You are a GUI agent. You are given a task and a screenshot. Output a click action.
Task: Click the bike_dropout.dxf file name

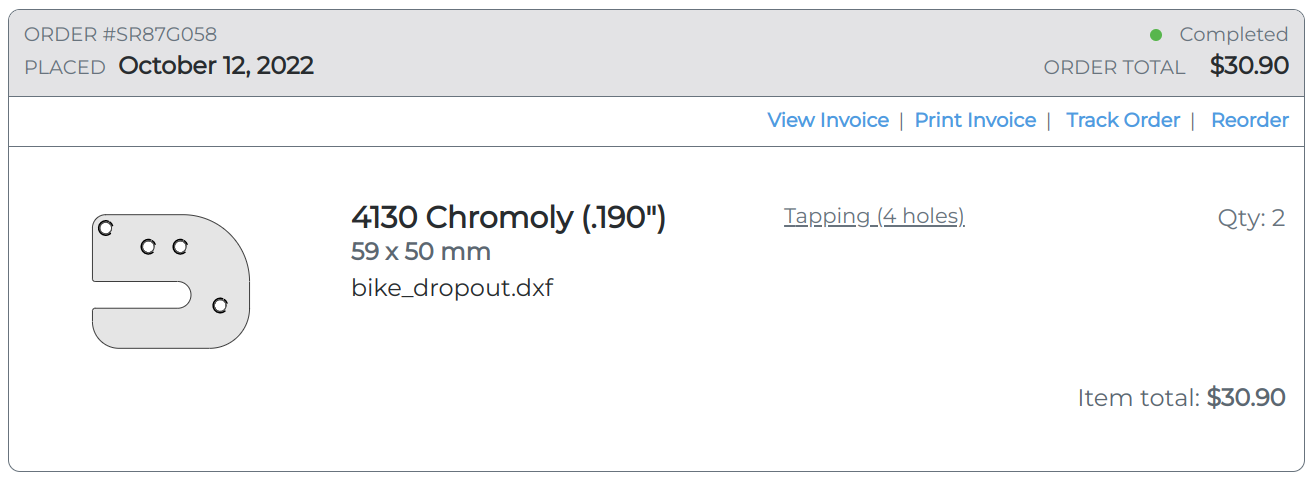[x=452, y=289]
